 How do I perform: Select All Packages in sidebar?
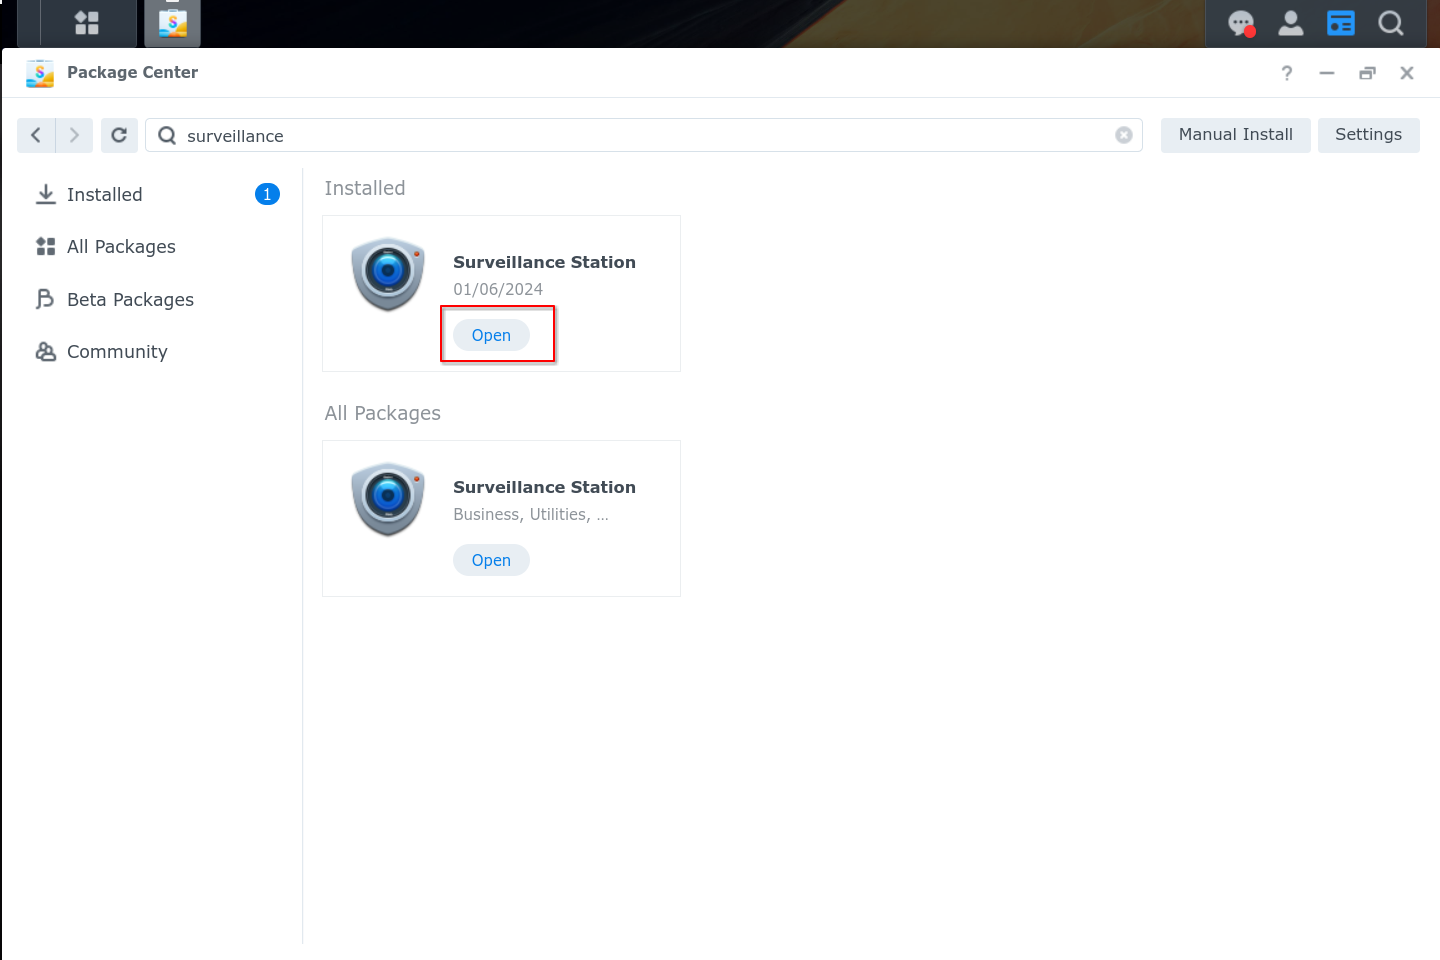pos(121,247)
